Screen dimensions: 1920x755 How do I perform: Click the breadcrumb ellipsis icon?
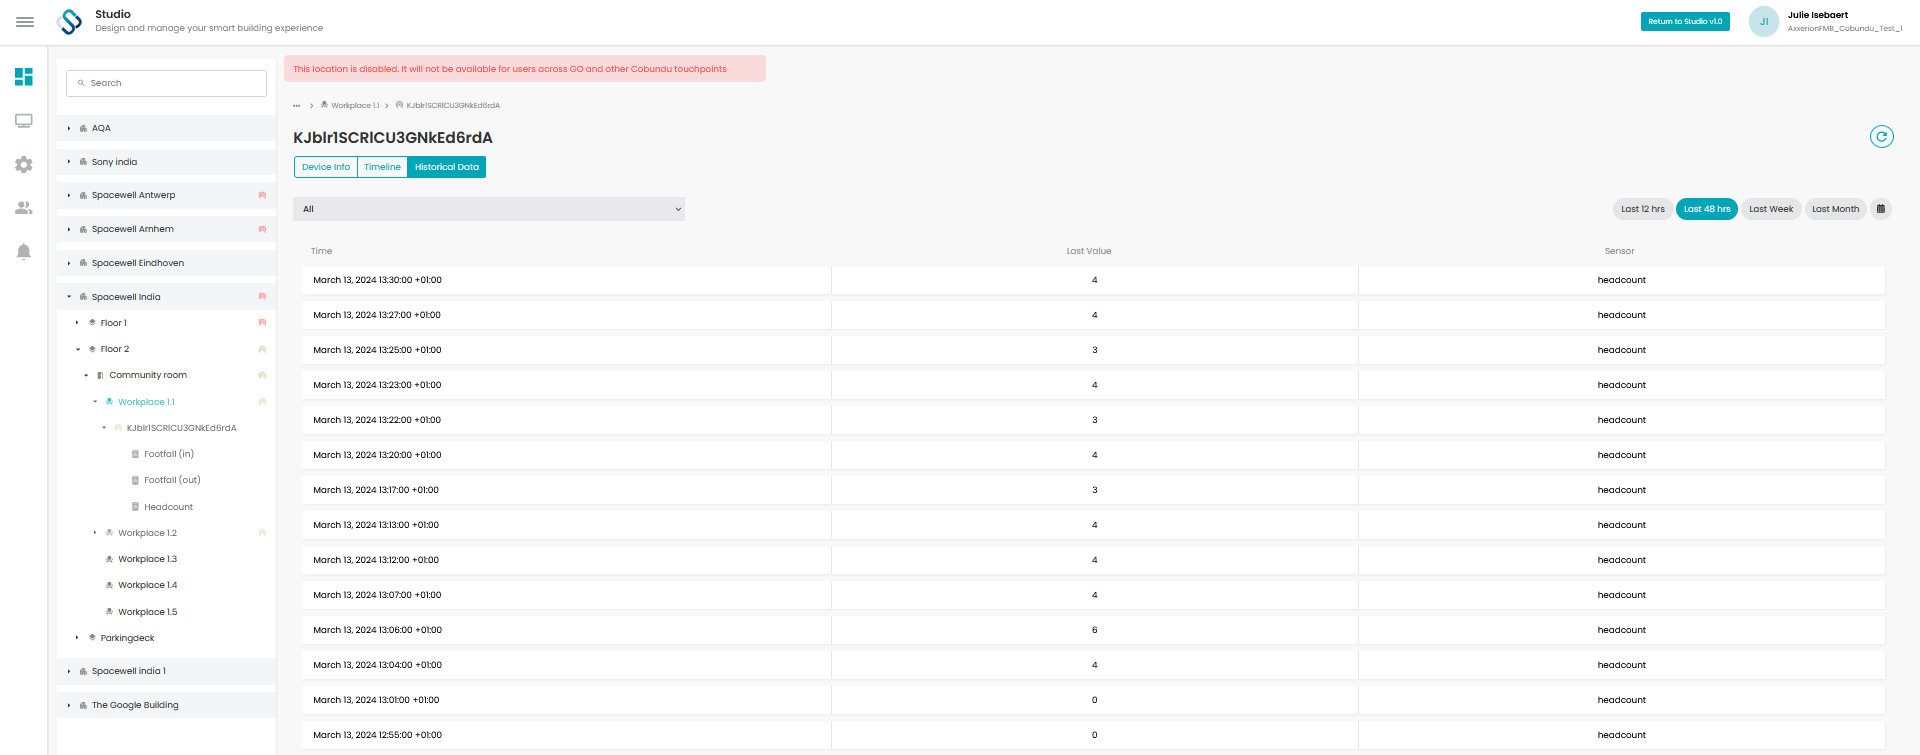(x=297, y=105)
